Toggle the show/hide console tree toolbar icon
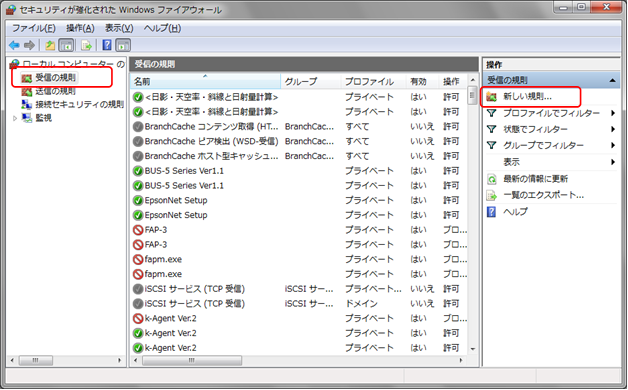Screen dimensions: 628x390 [x=66, y=45]
